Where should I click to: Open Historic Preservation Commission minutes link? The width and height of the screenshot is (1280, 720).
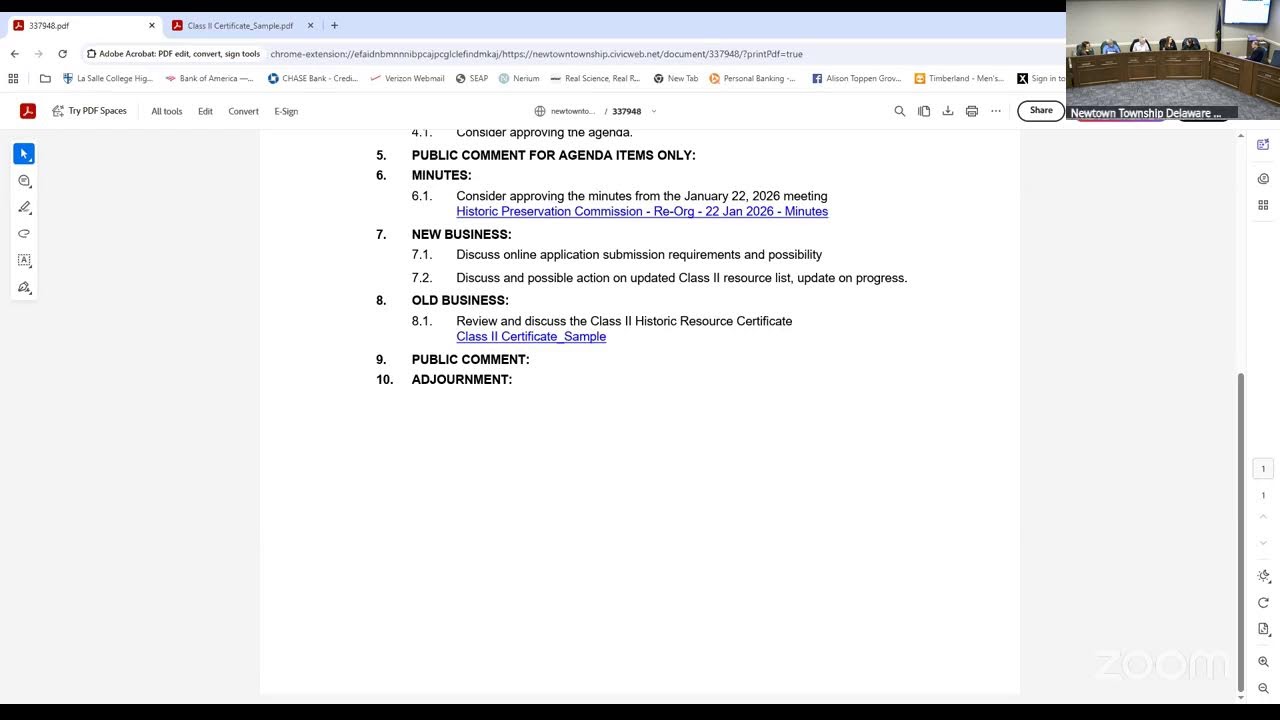642,212
